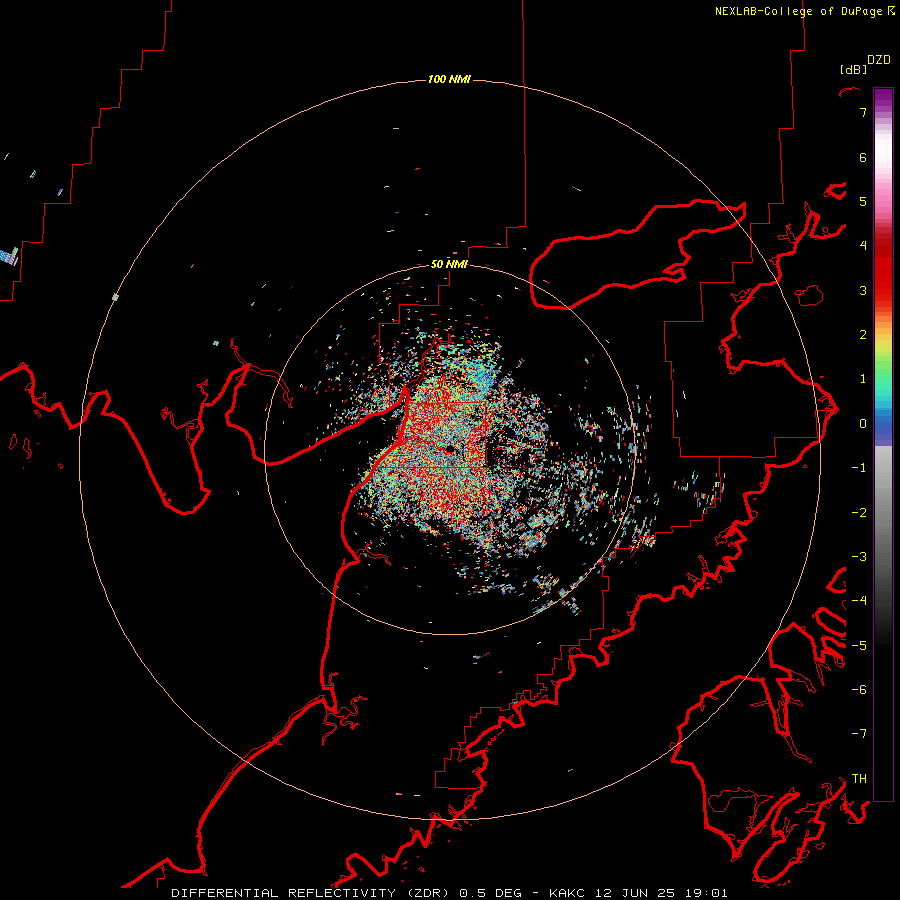The height and width of the screenshot is (900, 900).
Task: Click the 2 value on the color scale
Action: [x=863, y=335]
